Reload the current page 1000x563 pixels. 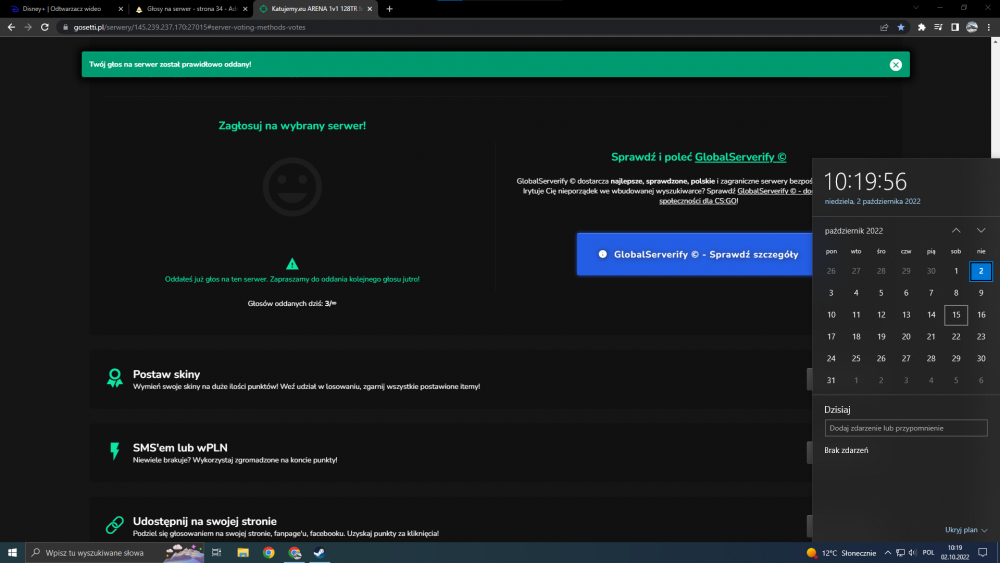point(45,27)
